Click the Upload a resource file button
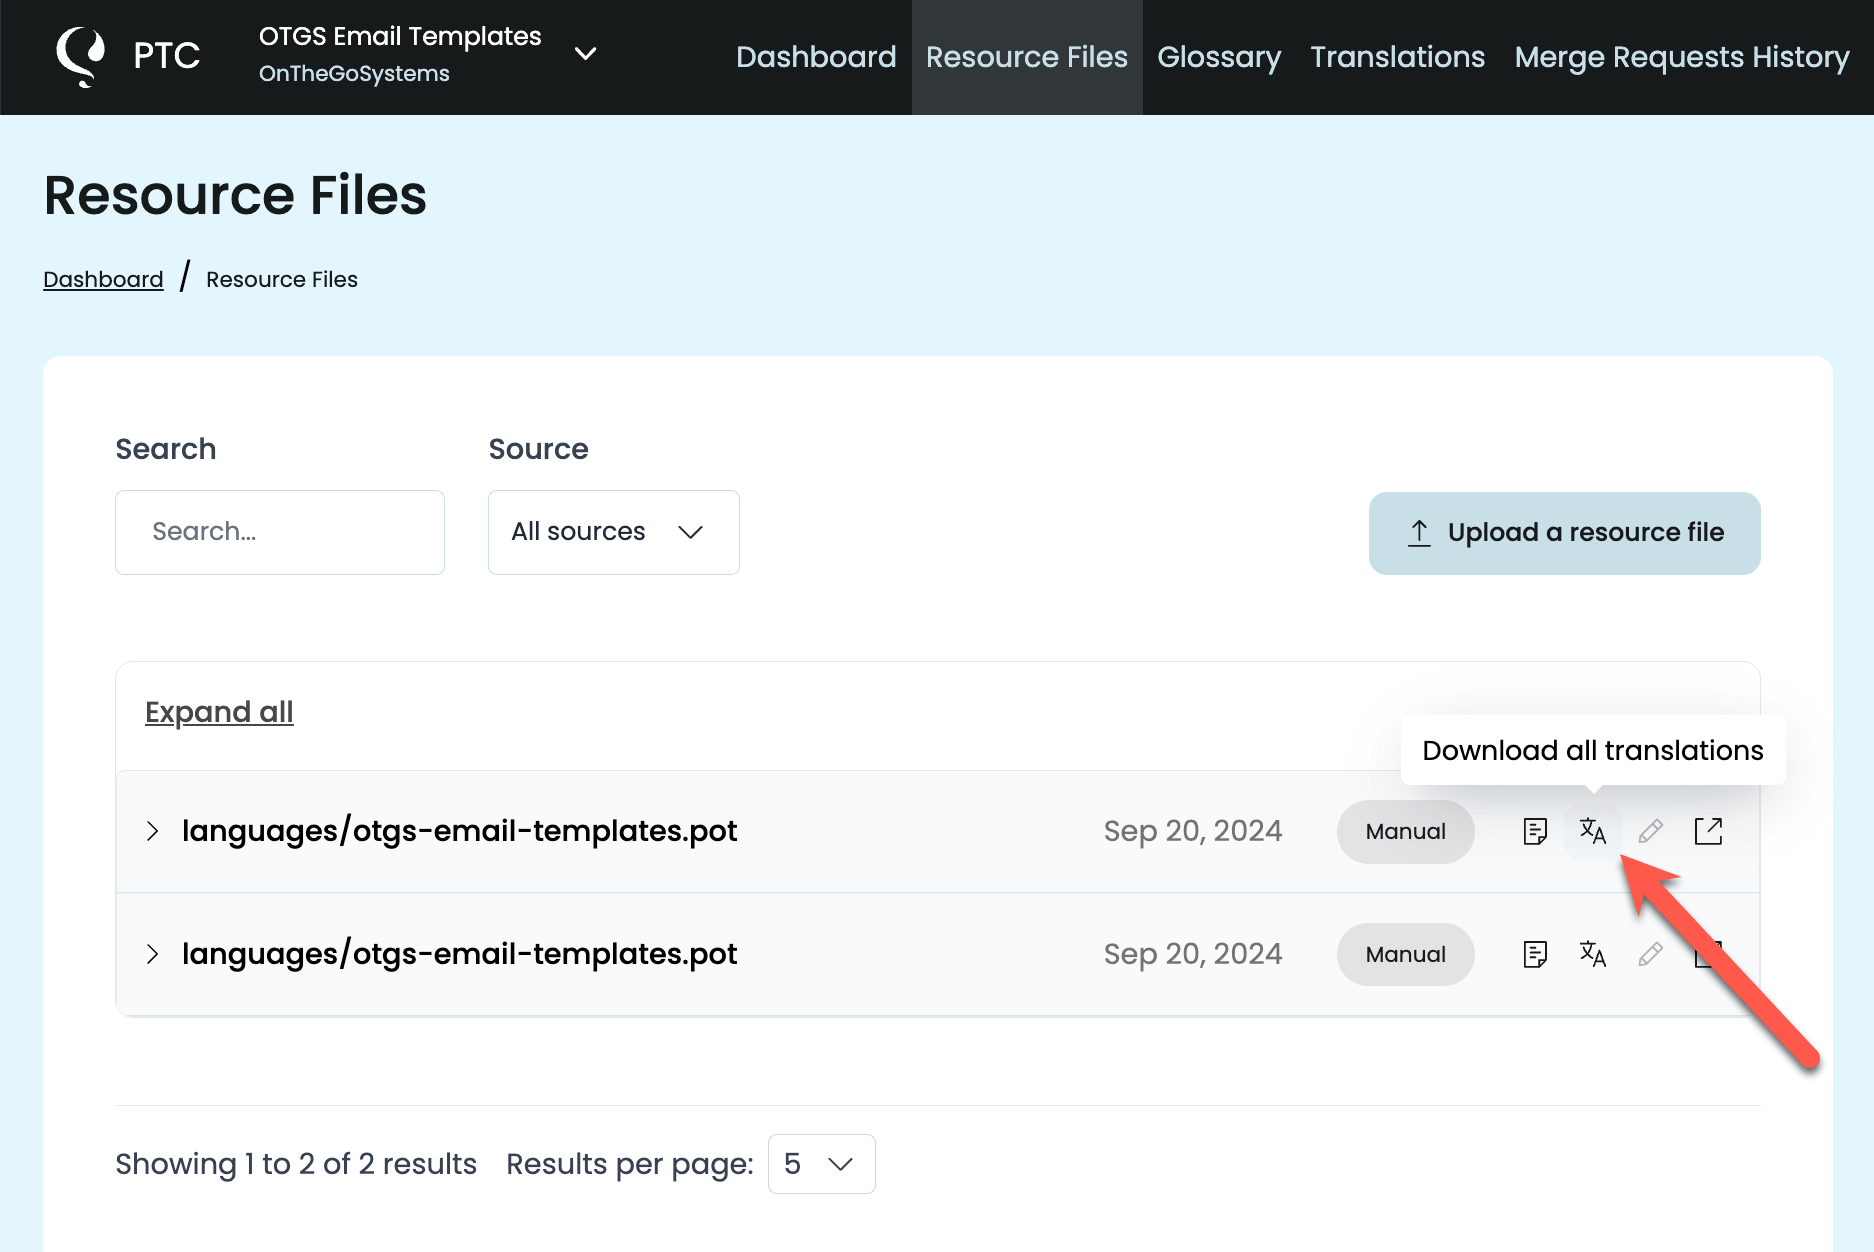The width and height of the screenshot is (1874, 1252). click(1564, 533)
